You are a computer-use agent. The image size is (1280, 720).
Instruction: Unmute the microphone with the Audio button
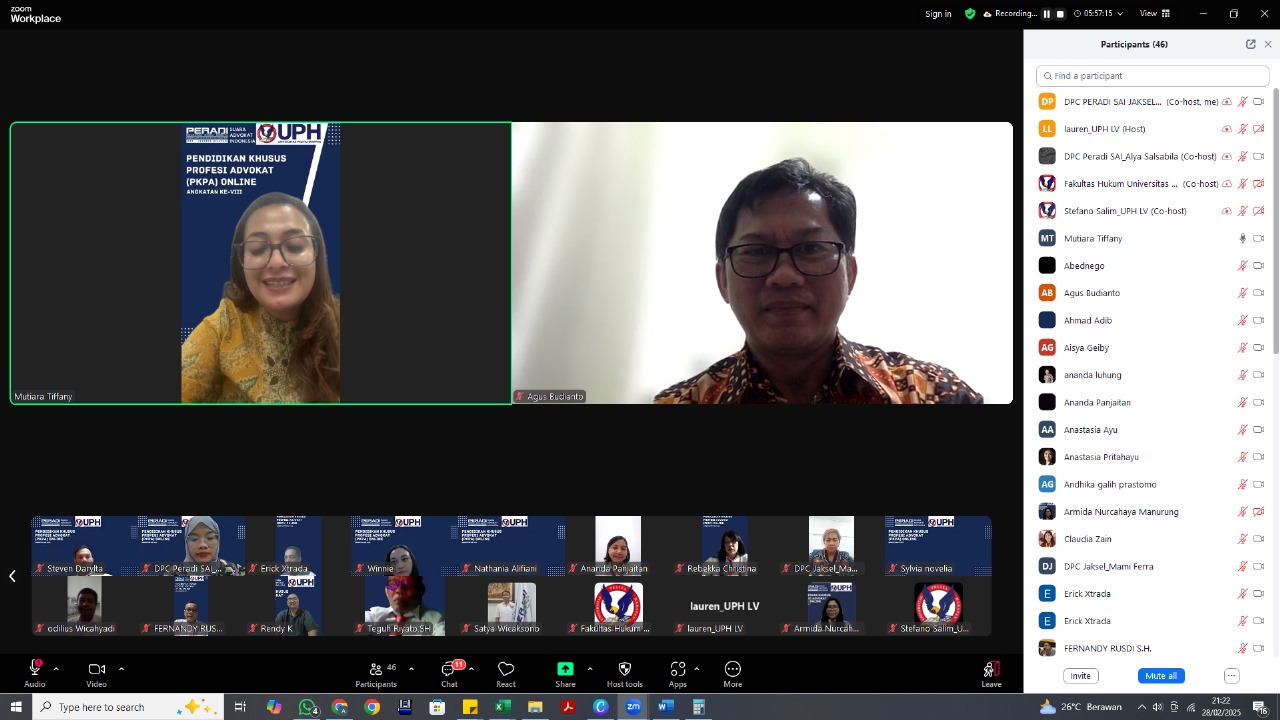35,674
